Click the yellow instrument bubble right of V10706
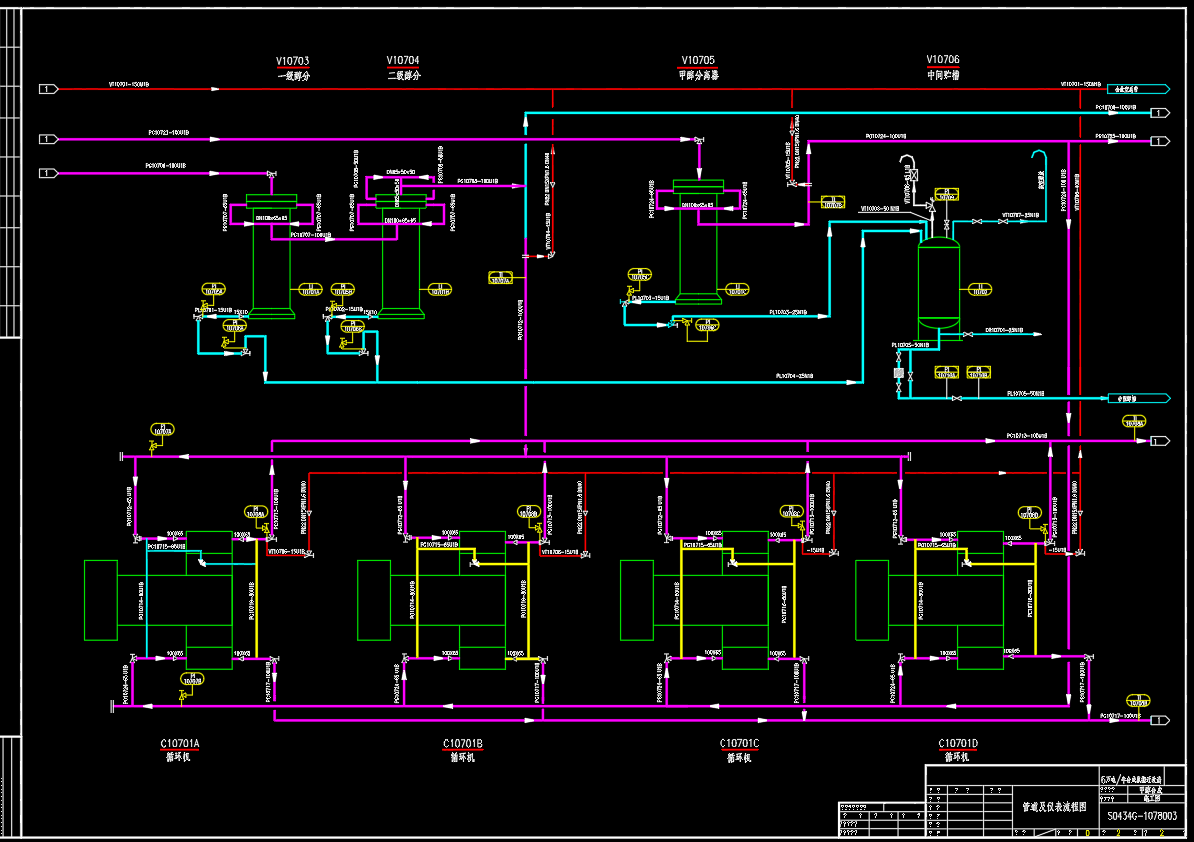 (980, 290)
